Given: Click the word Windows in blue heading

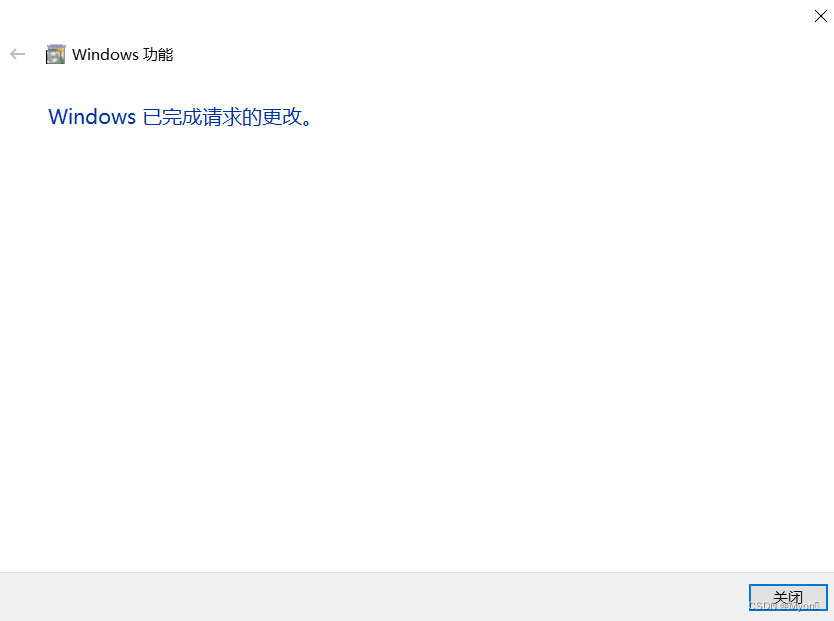Looking at the screenshot, I should tap(92, 116).
